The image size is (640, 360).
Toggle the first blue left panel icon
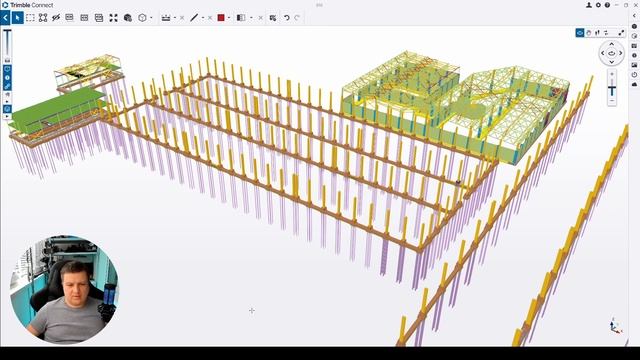(7, 69)
